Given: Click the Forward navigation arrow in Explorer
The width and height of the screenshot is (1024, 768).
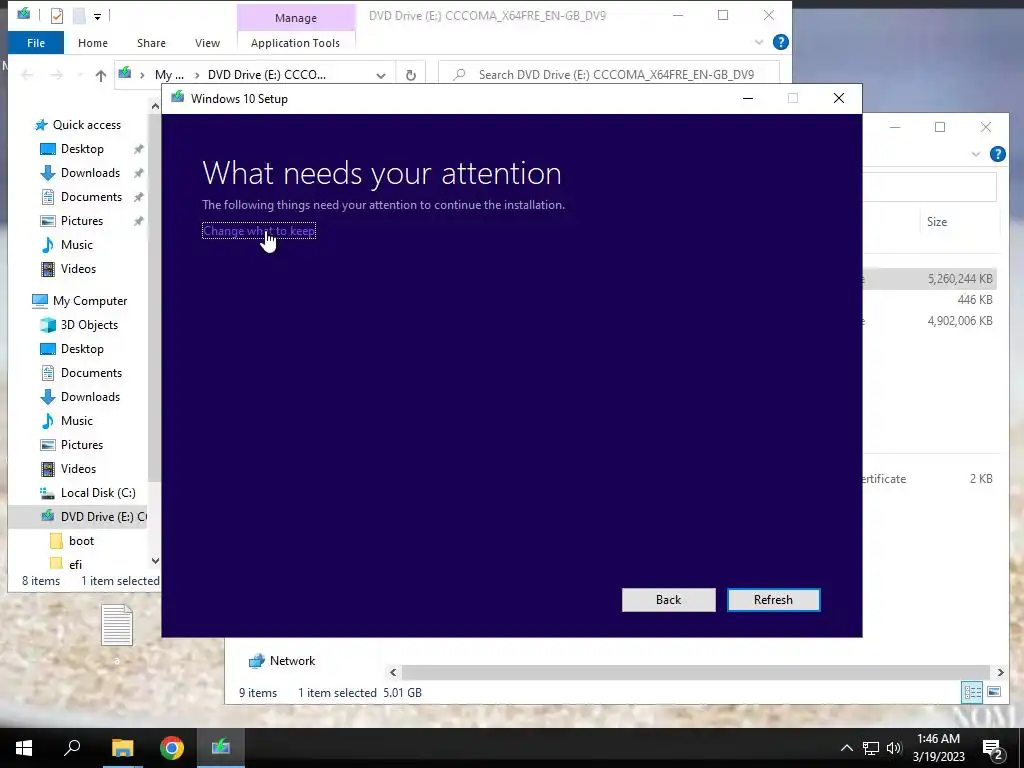Looking at the screenshot, I should pyautogui.click(x=57, y=76).
